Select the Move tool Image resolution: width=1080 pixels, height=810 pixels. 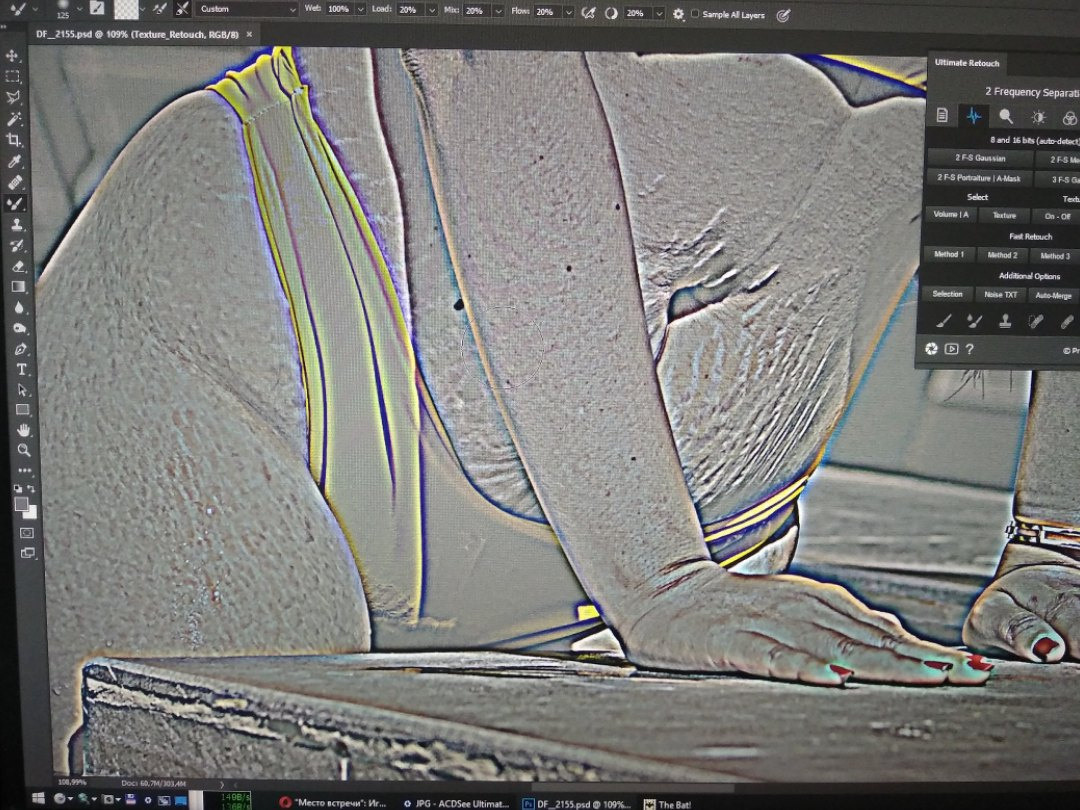[14, 55]
